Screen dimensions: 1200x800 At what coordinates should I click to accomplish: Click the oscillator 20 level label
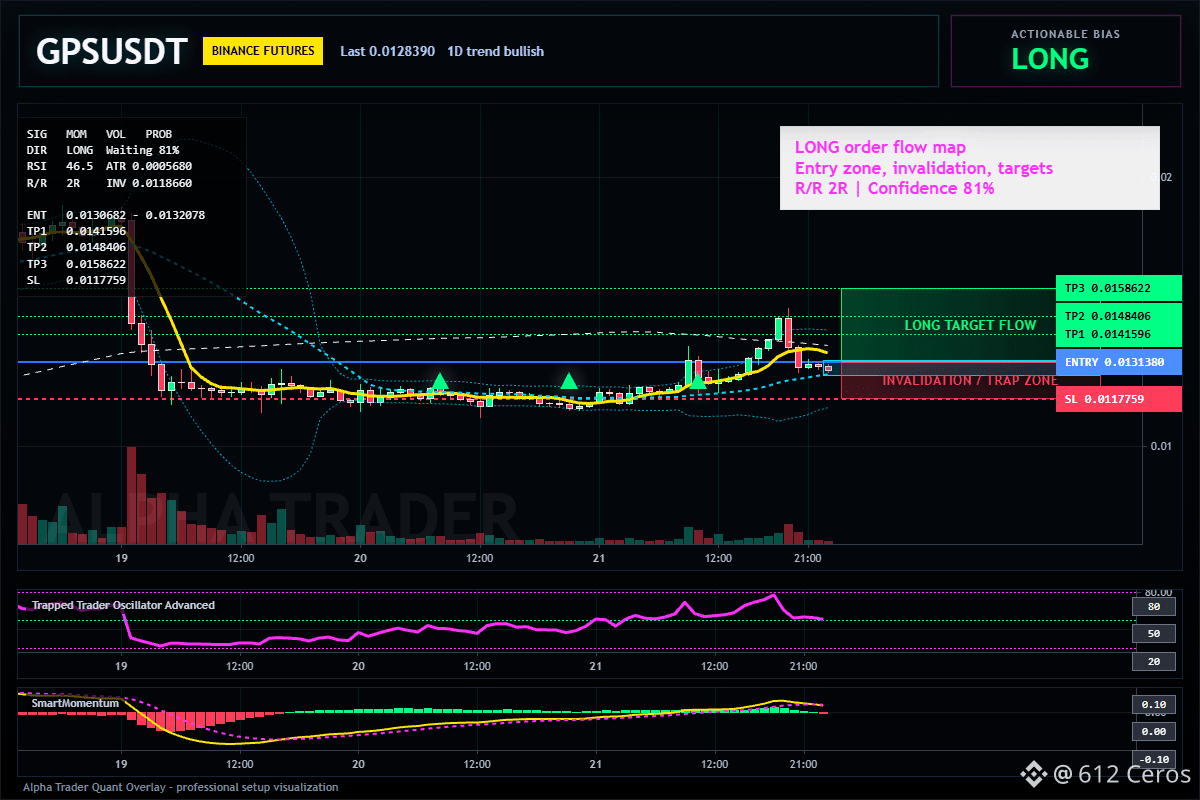point(1153,662)
